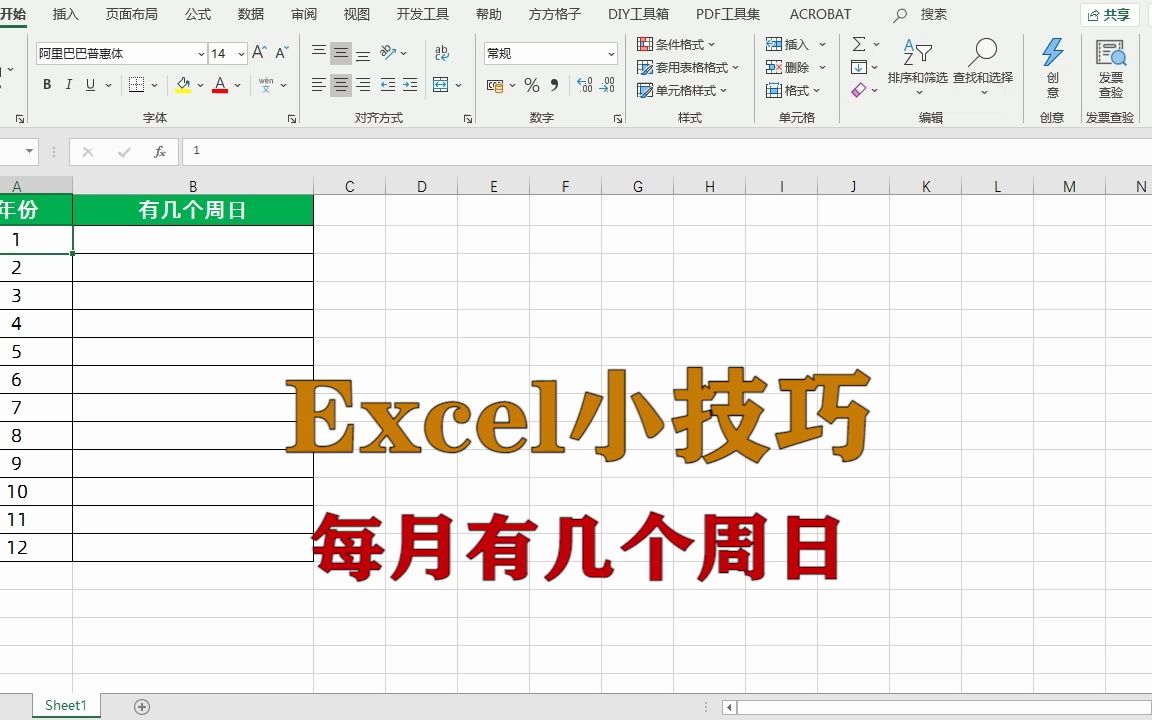Toggle wrap text alignment
Image resolution: width=1152 pixels, height=720 pixels.
pyautogui.click(x=442, y=53)
